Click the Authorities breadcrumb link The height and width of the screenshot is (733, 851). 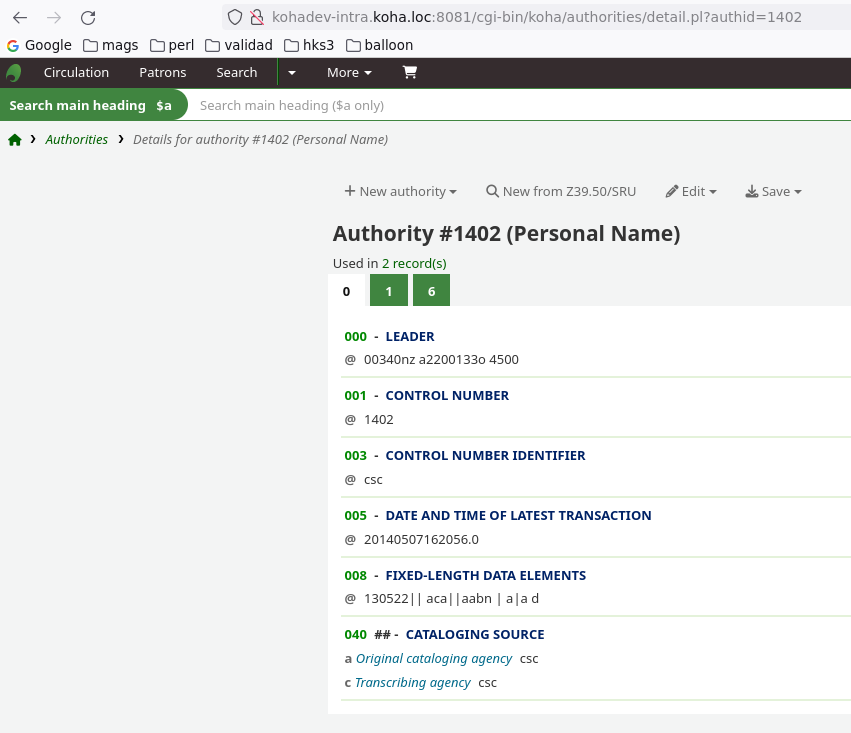pyautogui.click(x=76, y=140)
